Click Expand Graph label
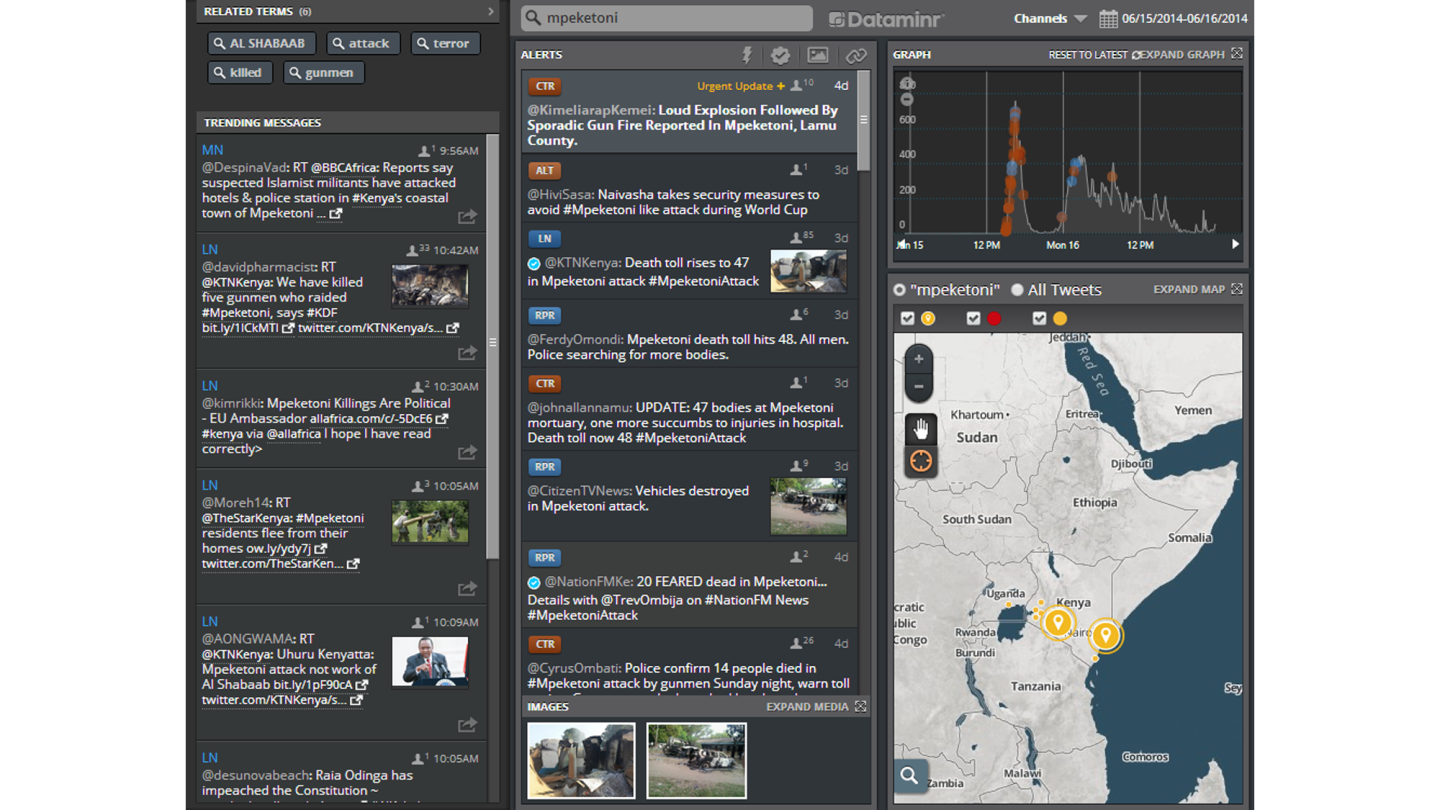This screenshot has height=810, width=1440. tap(1183, 54)
